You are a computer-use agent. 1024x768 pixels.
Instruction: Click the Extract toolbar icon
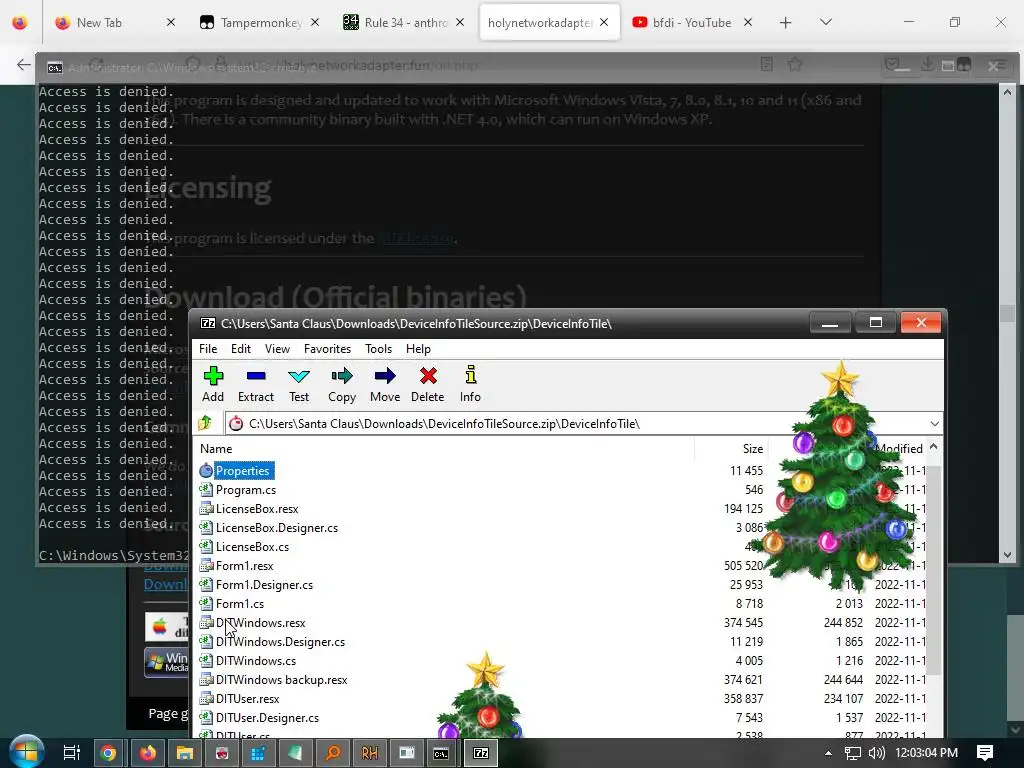pyautogui.click(x=256, y=384)
